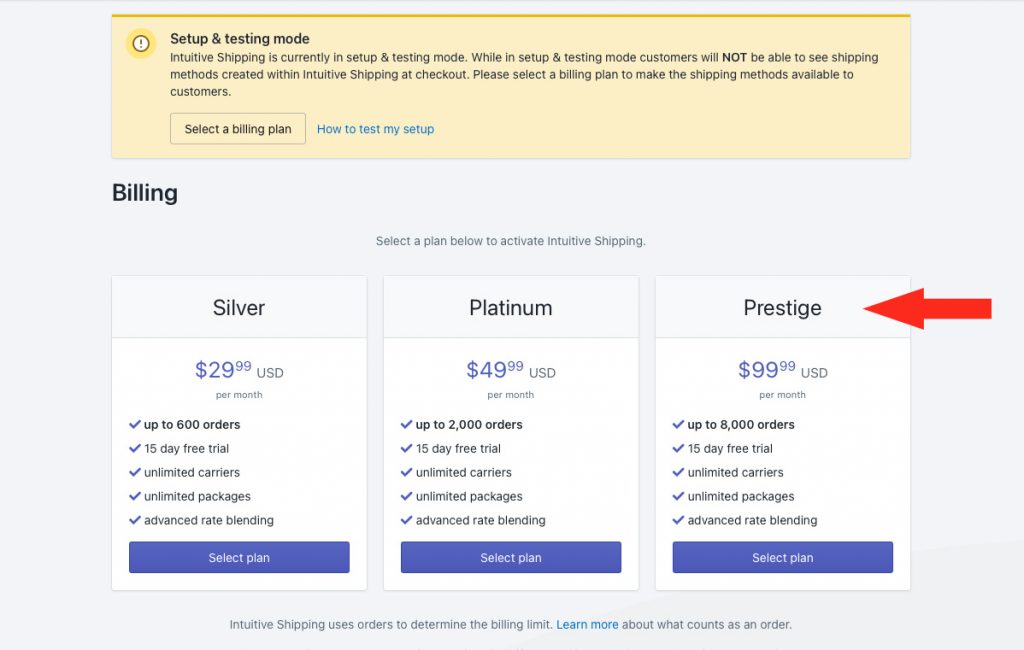Image resolution: width=1024 pixels, height=650 pixels.
Task: Click the Prestige plan heading
Action: point(782,308)
